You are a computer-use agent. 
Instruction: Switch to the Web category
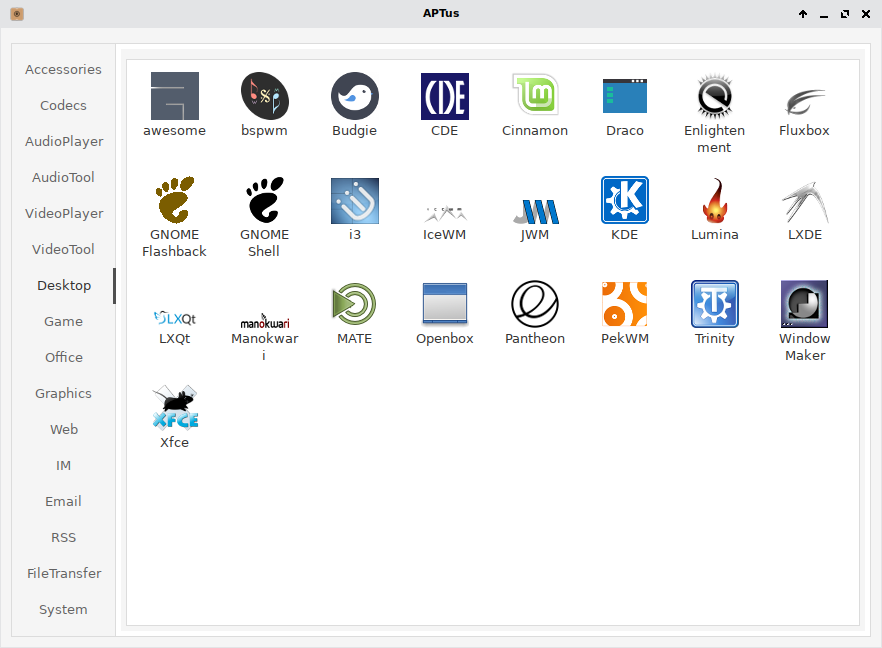click(x=64, y=429)
